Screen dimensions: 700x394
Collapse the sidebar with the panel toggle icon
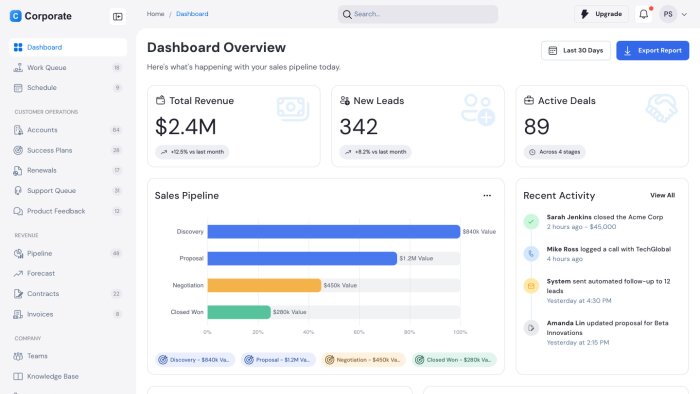117,17
